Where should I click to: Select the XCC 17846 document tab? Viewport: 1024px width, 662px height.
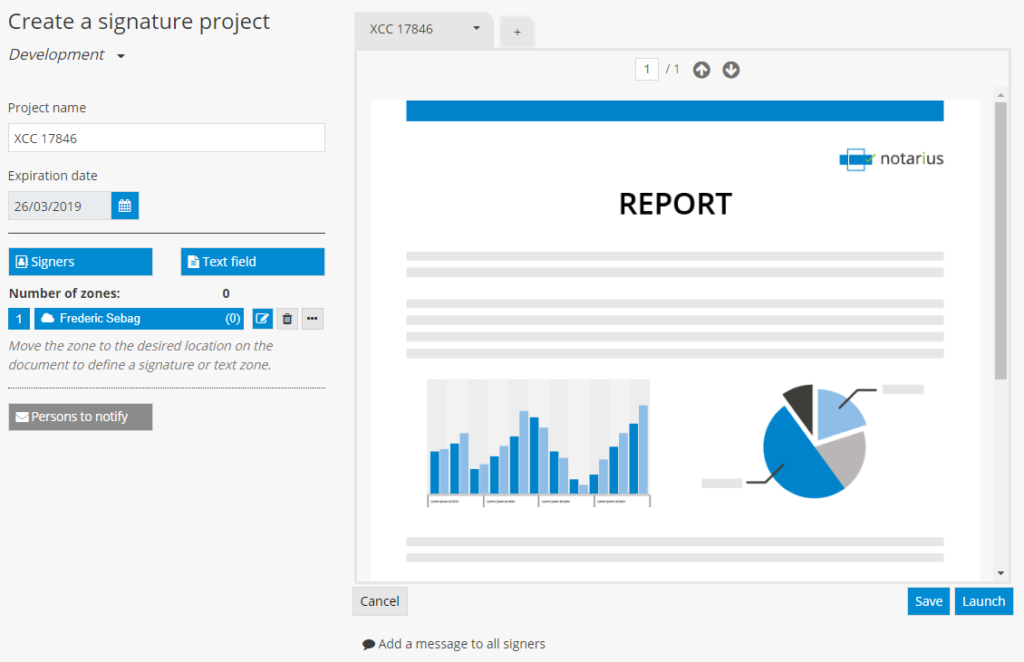401,29
